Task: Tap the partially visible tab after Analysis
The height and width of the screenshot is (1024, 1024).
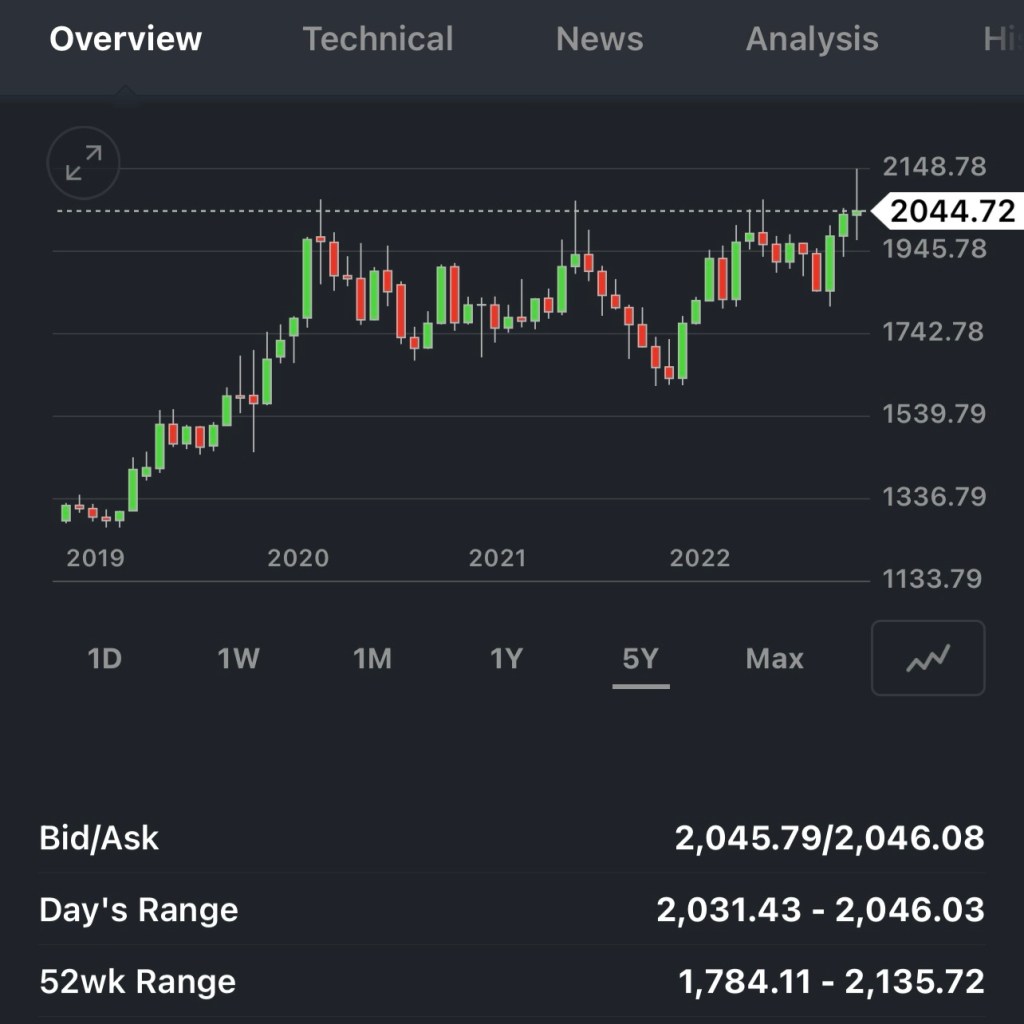Action: pyautogui.click(x=1000, y=39)
